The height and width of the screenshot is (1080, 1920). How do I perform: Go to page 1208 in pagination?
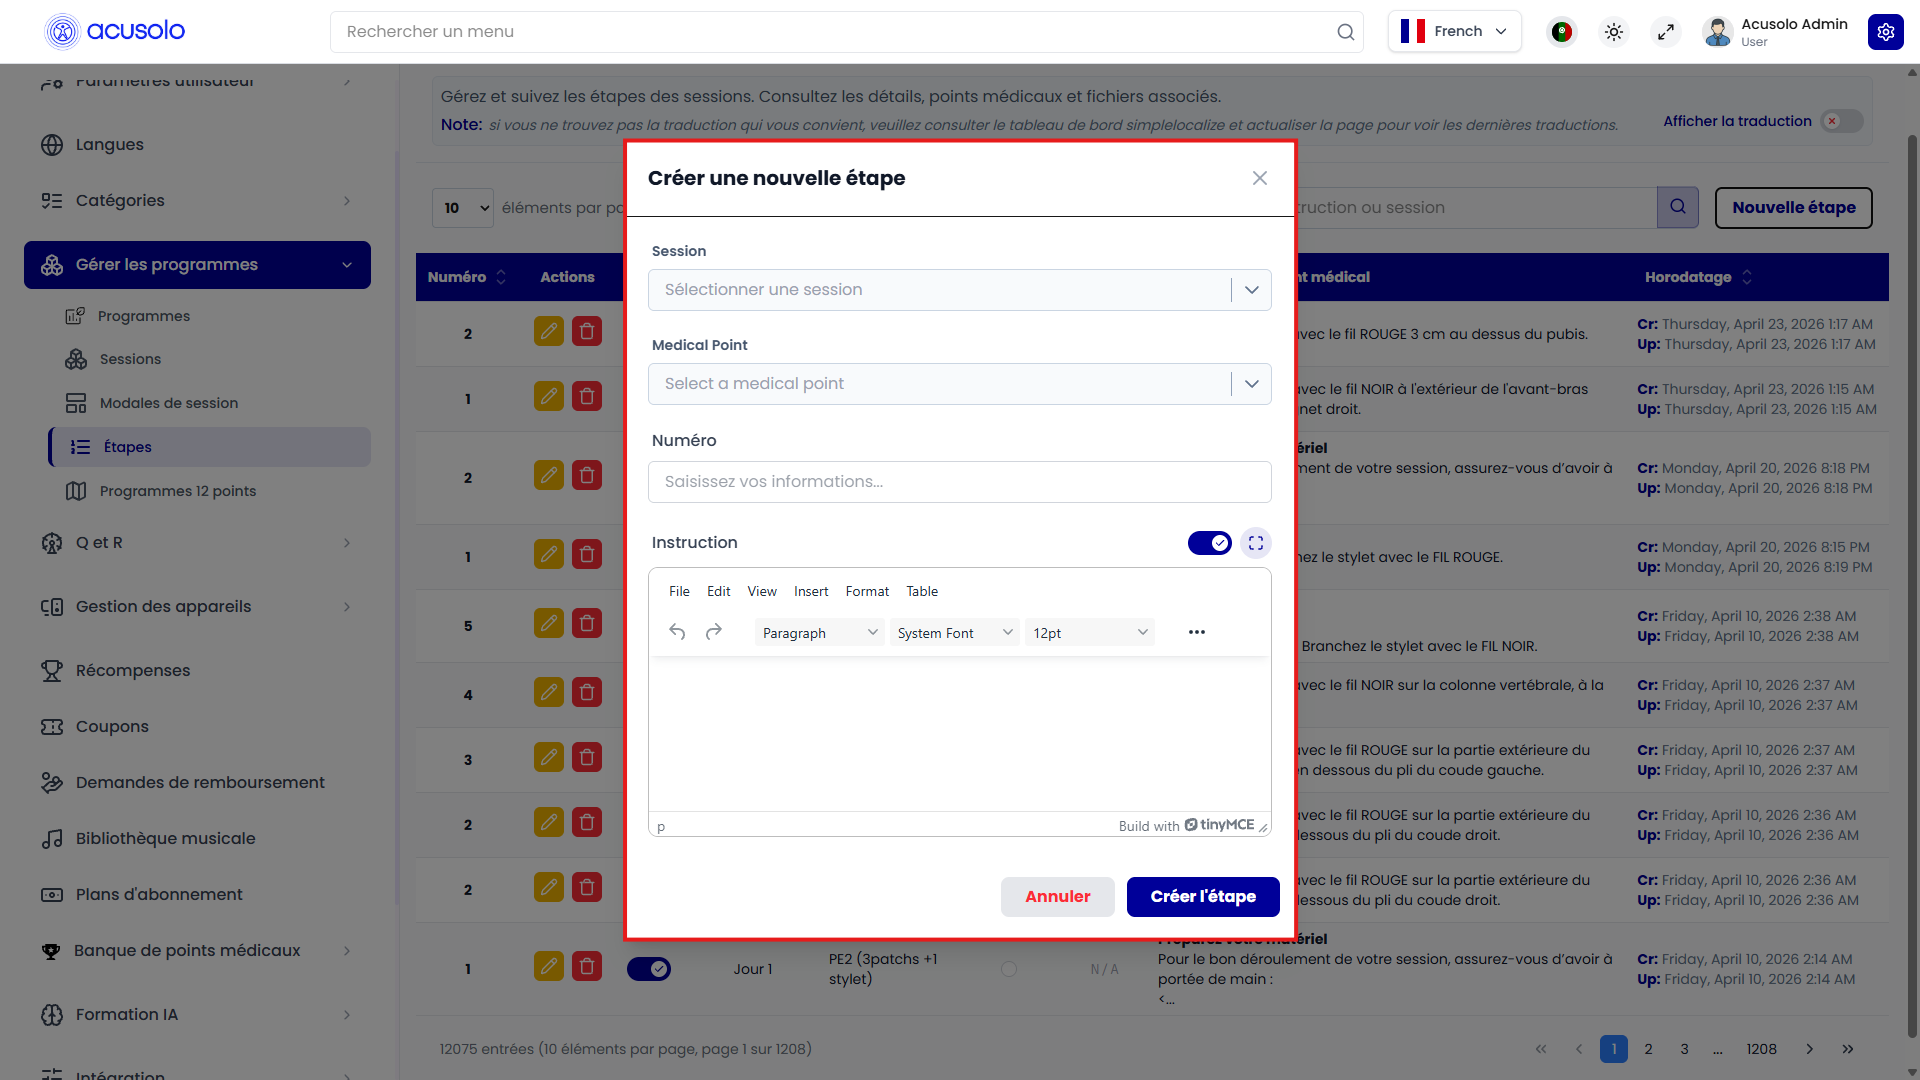point(1762,1049)
